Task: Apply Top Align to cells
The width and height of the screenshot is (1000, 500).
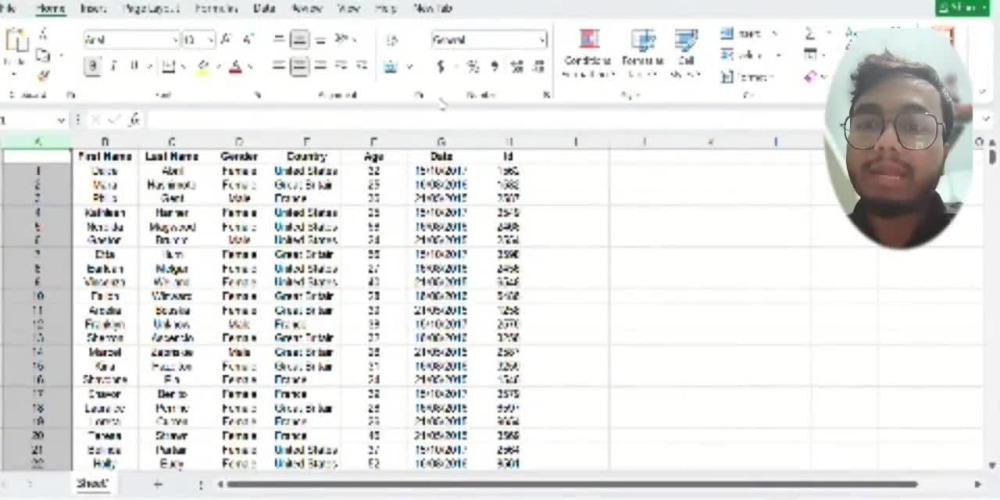Action: 279,40
